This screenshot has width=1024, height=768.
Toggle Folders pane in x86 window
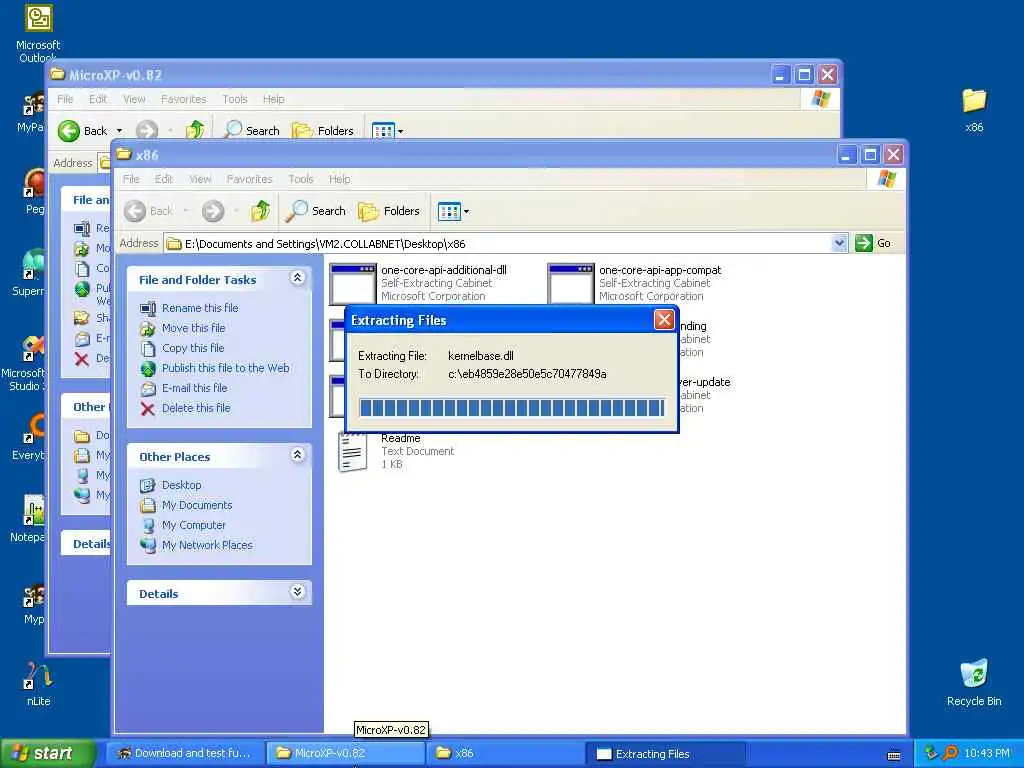coord(389,211)
